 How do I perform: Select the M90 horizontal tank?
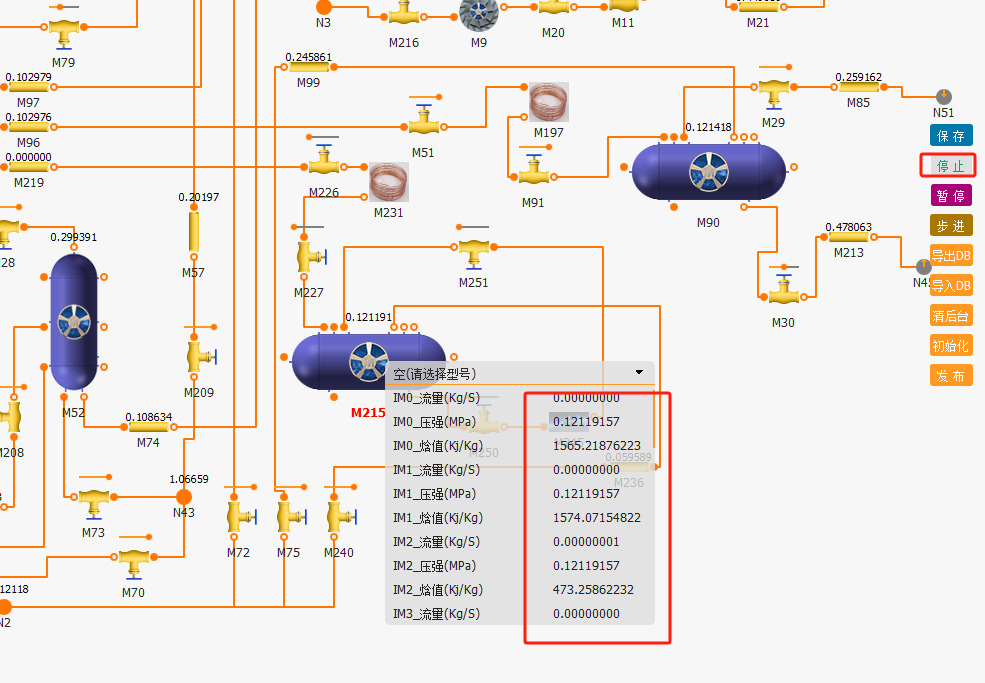[709, 172]
